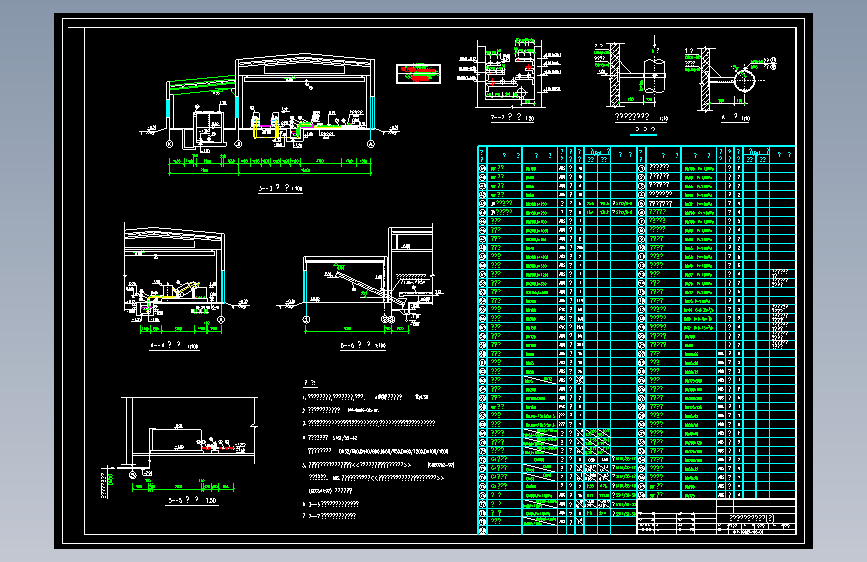Image resolution: width=867 pixels, height=562 pixels.
Task: Click the 3-3 section title label
Action: click(281, 189)
